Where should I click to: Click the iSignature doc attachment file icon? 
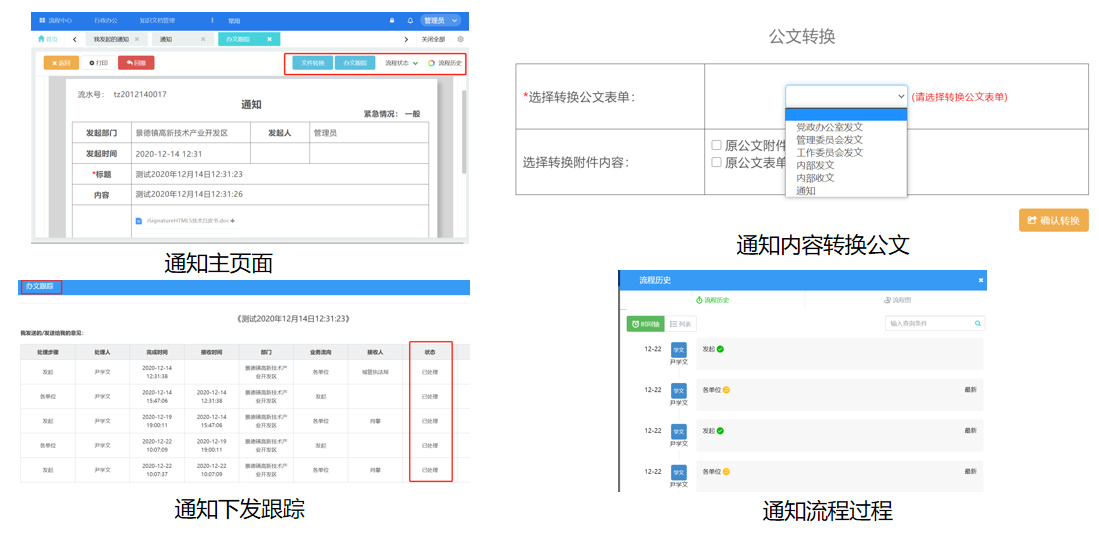[139, 220]
